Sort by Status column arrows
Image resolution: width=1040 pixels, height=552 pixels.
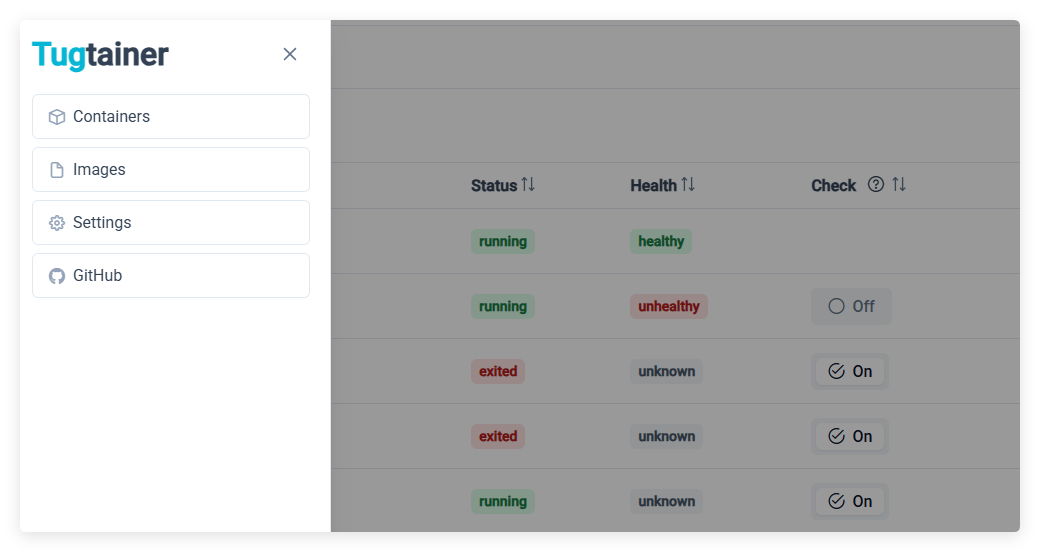[528, 184]
